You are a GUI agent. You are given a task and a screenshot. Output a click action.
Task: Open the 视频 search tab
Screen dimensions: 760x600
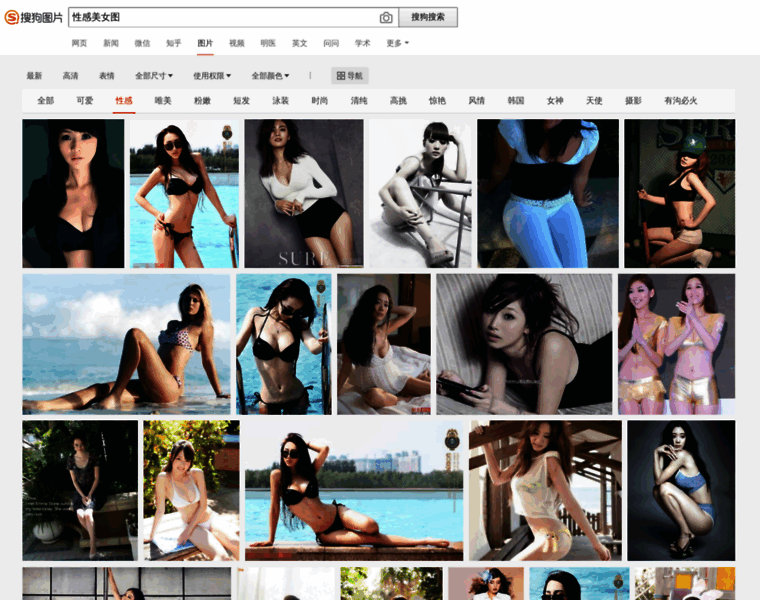click(237, 43)
